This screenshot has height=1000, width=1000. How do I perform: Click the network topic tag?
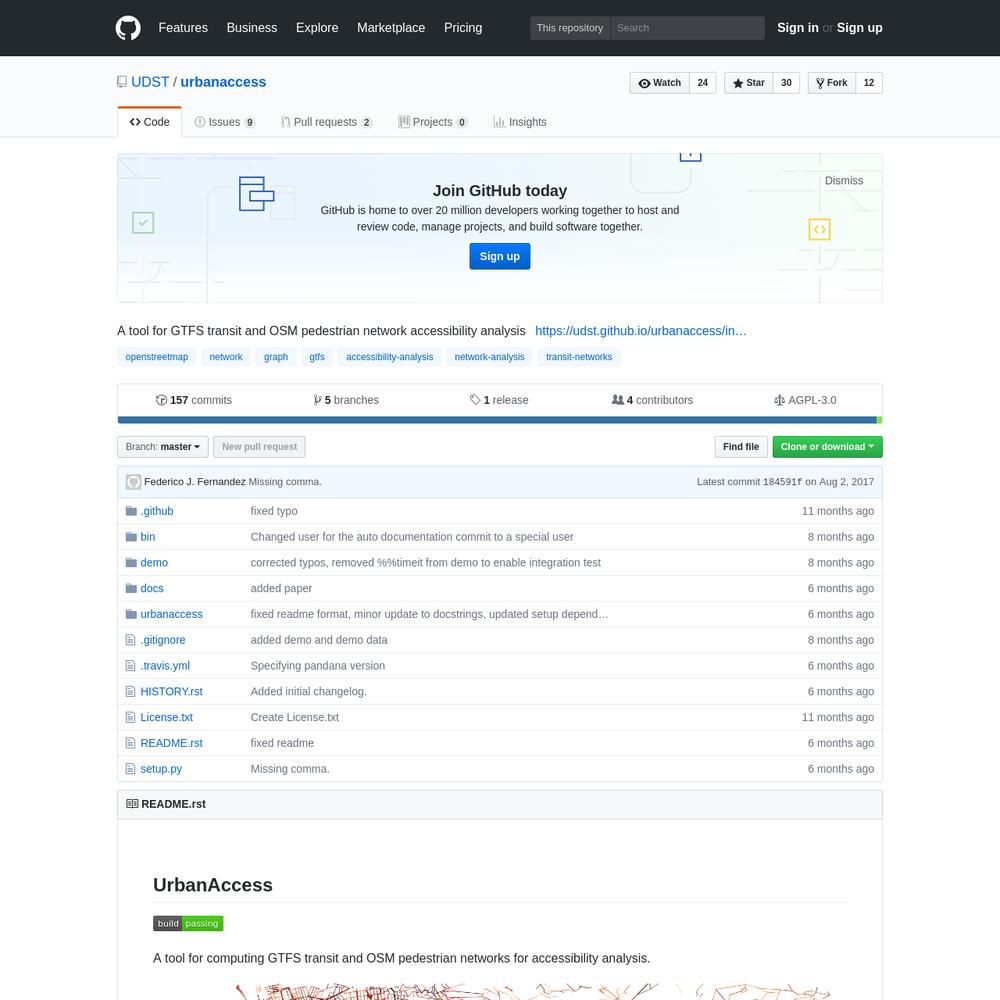click(x=226, y=357)
